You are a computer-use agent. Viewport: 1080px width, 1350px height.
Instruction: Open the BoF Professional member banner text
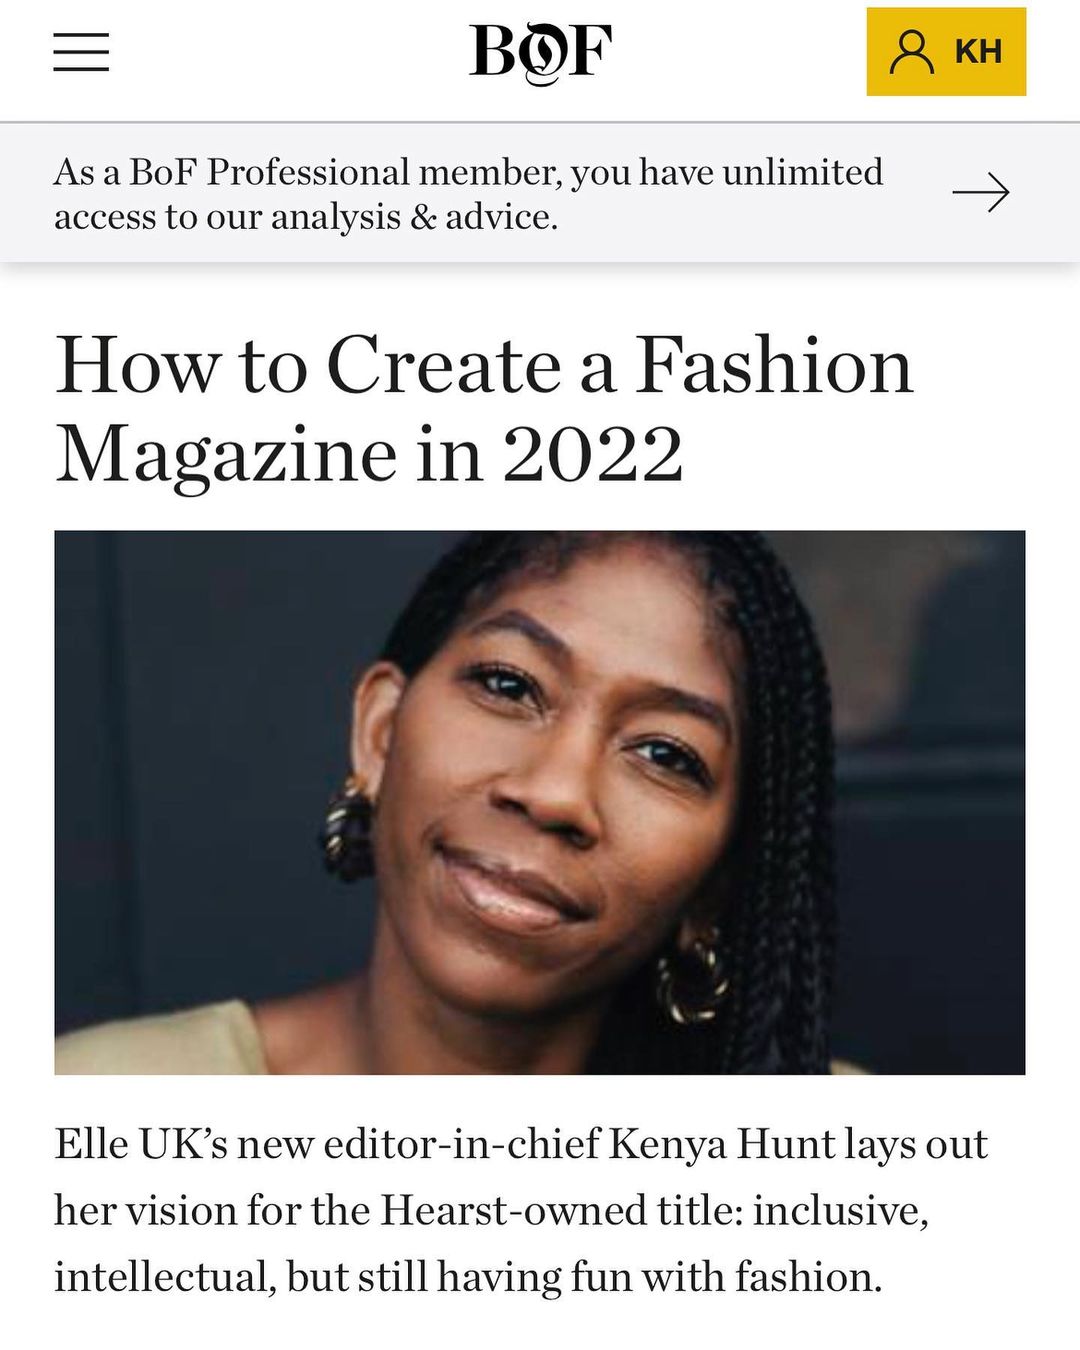[468, 193]
